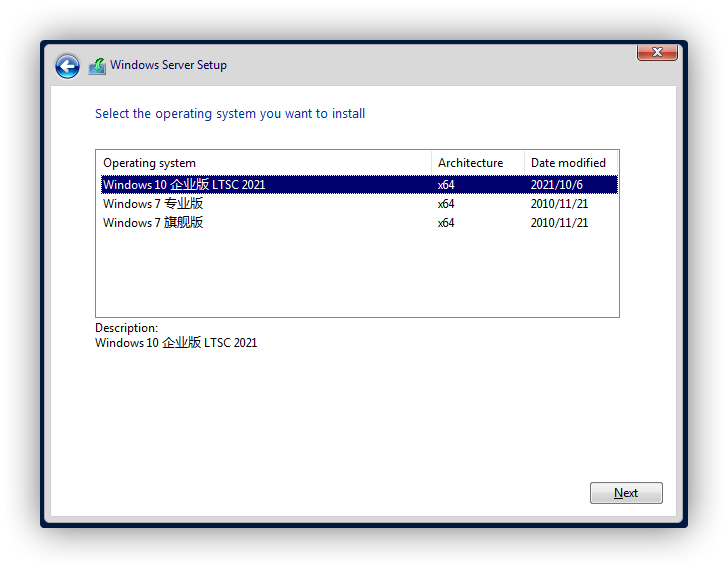Click x64 in the Windows 7 专业版 row
The height and width of the screenshot is (568, 728).
(446, 204)
